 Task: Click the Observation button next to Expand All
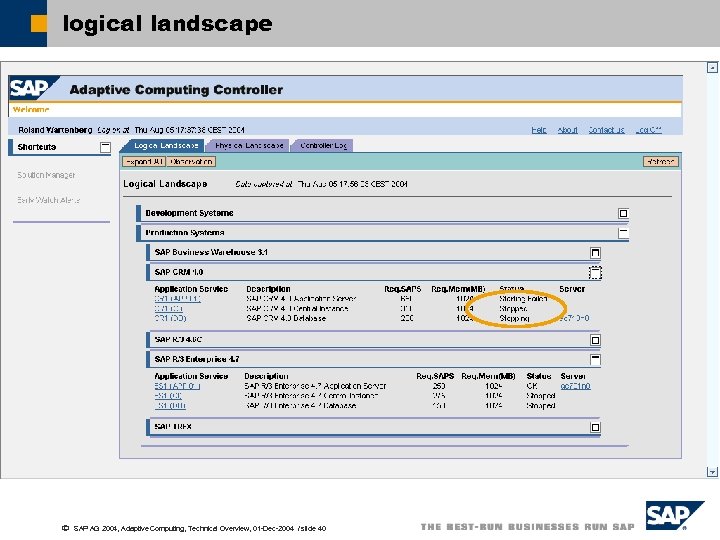coord(191,162)
